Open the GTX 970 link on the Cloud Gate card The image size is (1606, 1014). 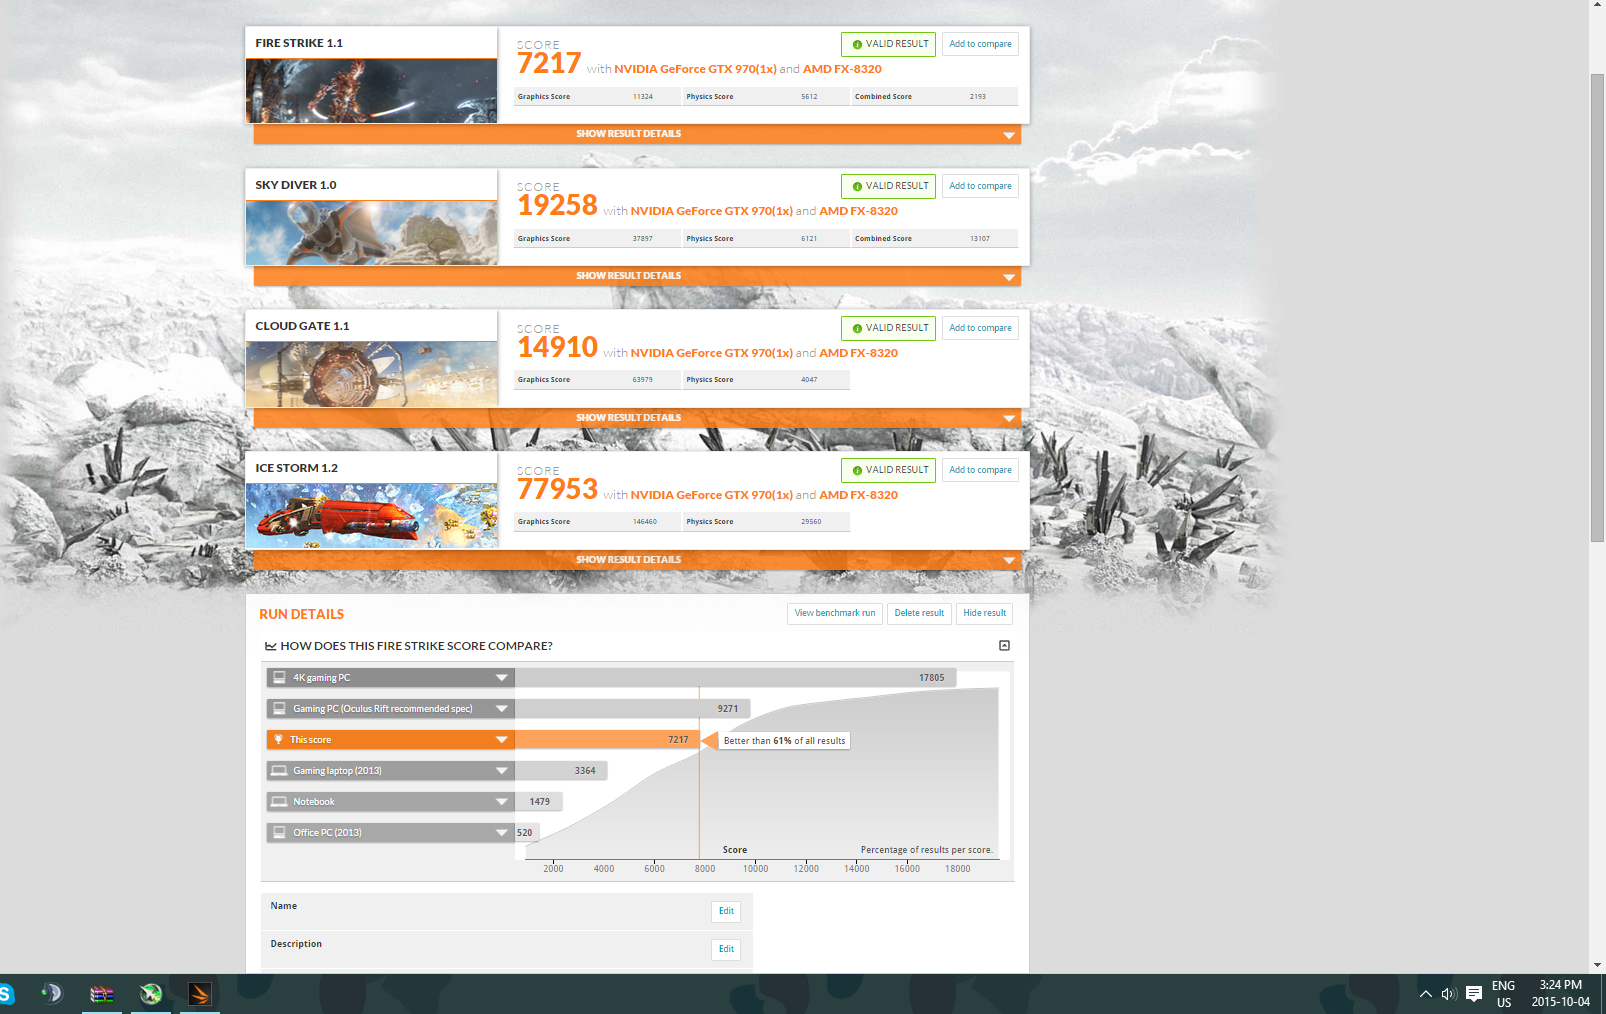coord(711,353)
